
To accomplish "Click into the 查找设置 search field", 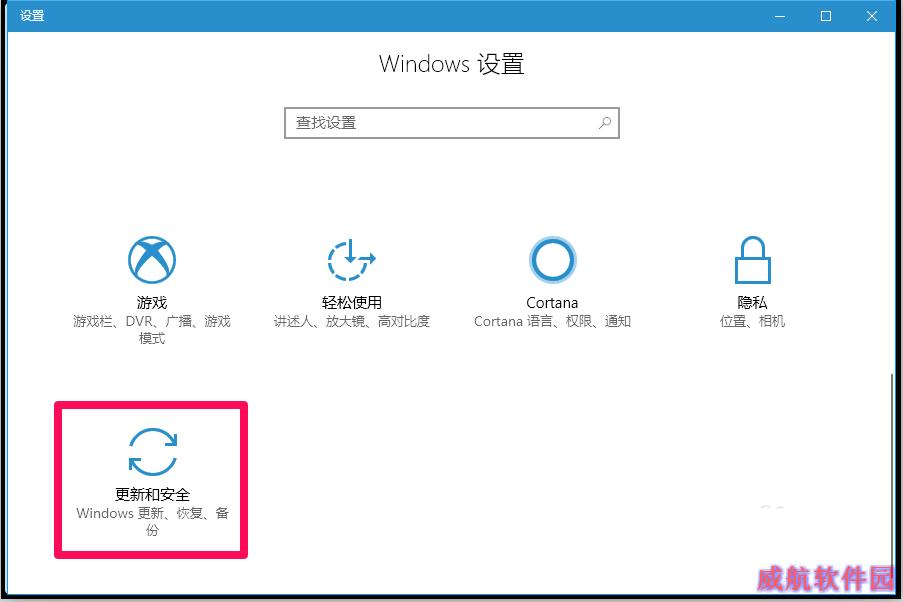I will coord(452,123).
